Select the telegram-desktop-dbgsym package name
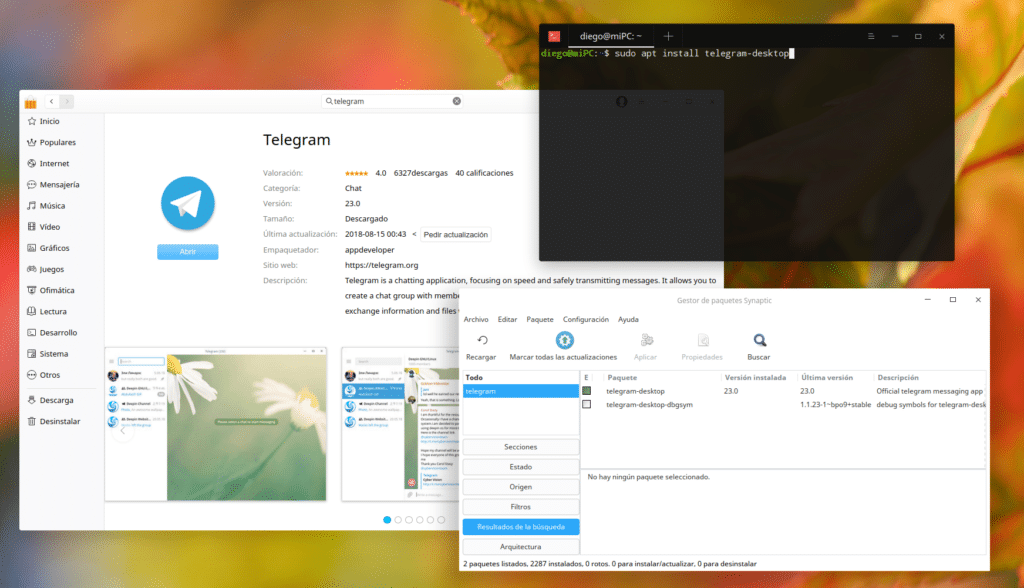Image resolution: width=1024 pixels, height=588 pixels. pyautogui.click(x=649, y=405)
